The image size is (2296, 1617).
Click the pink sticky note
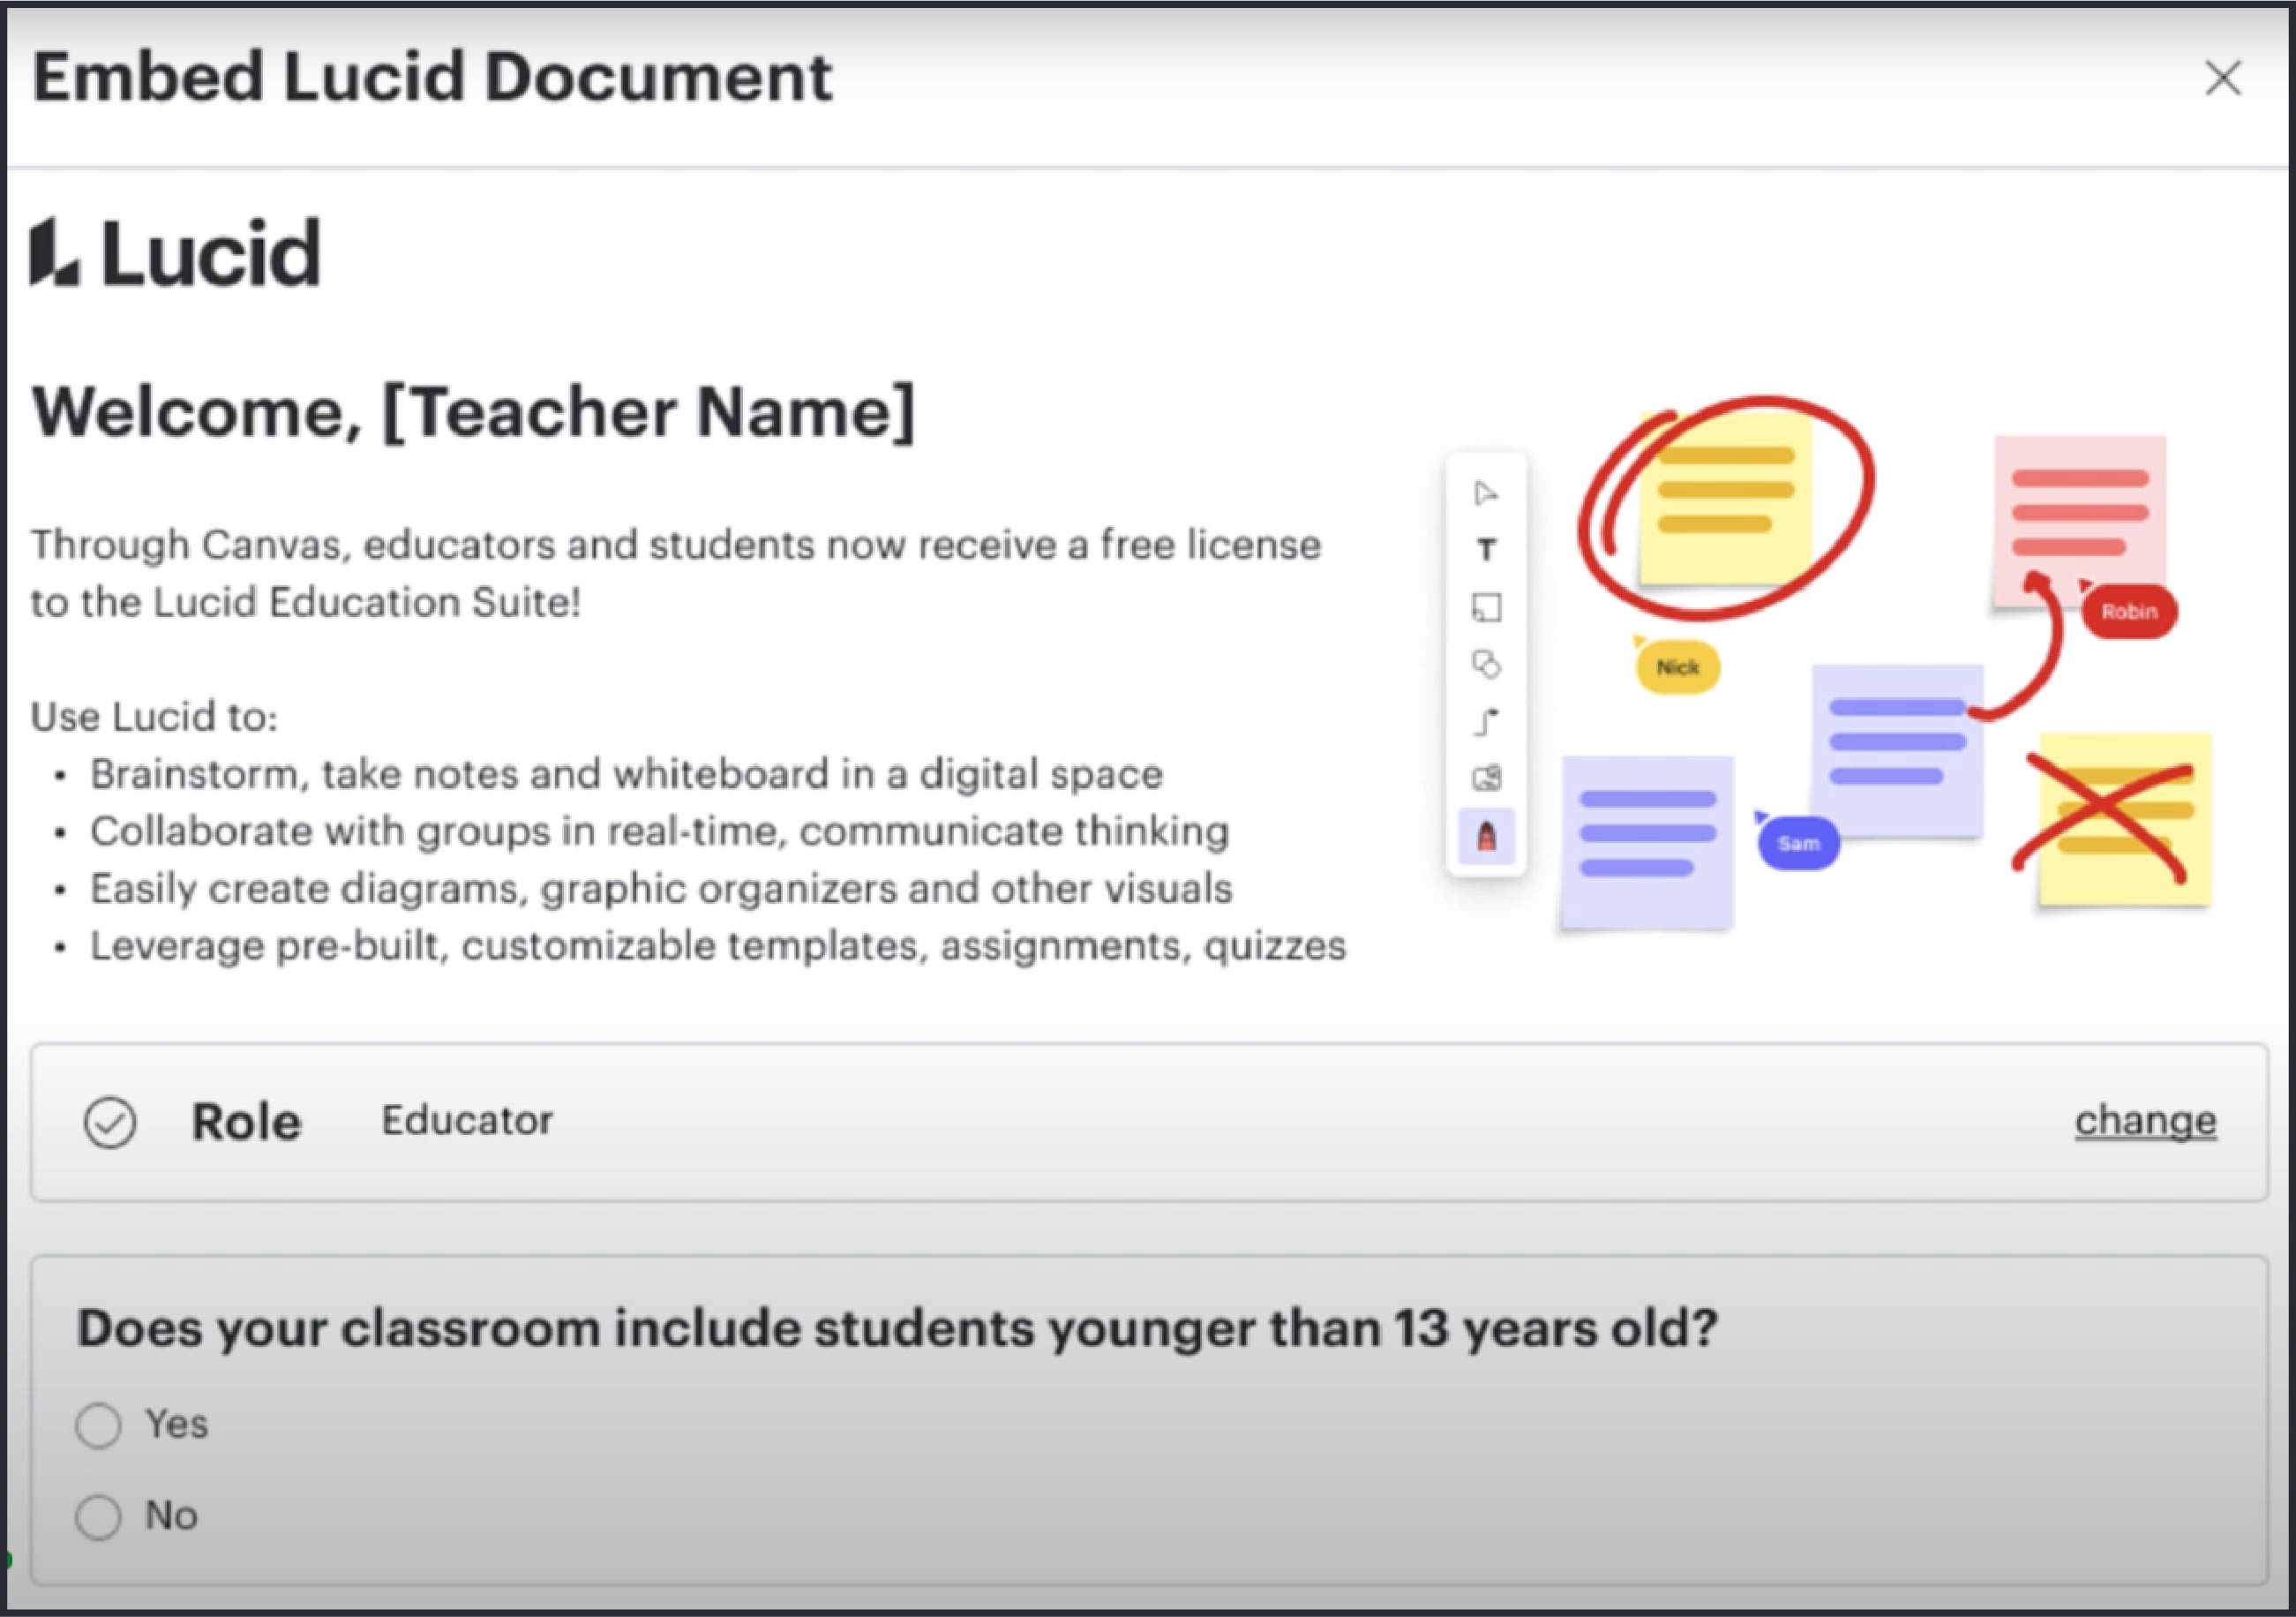pos(2080,521)
